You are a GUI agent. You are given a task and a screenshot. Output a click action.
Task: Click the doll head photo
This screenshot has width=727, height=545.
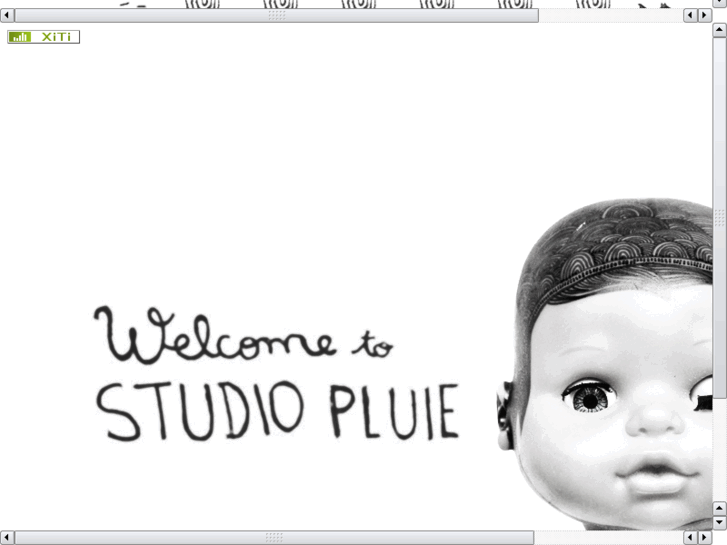(605, 364)
